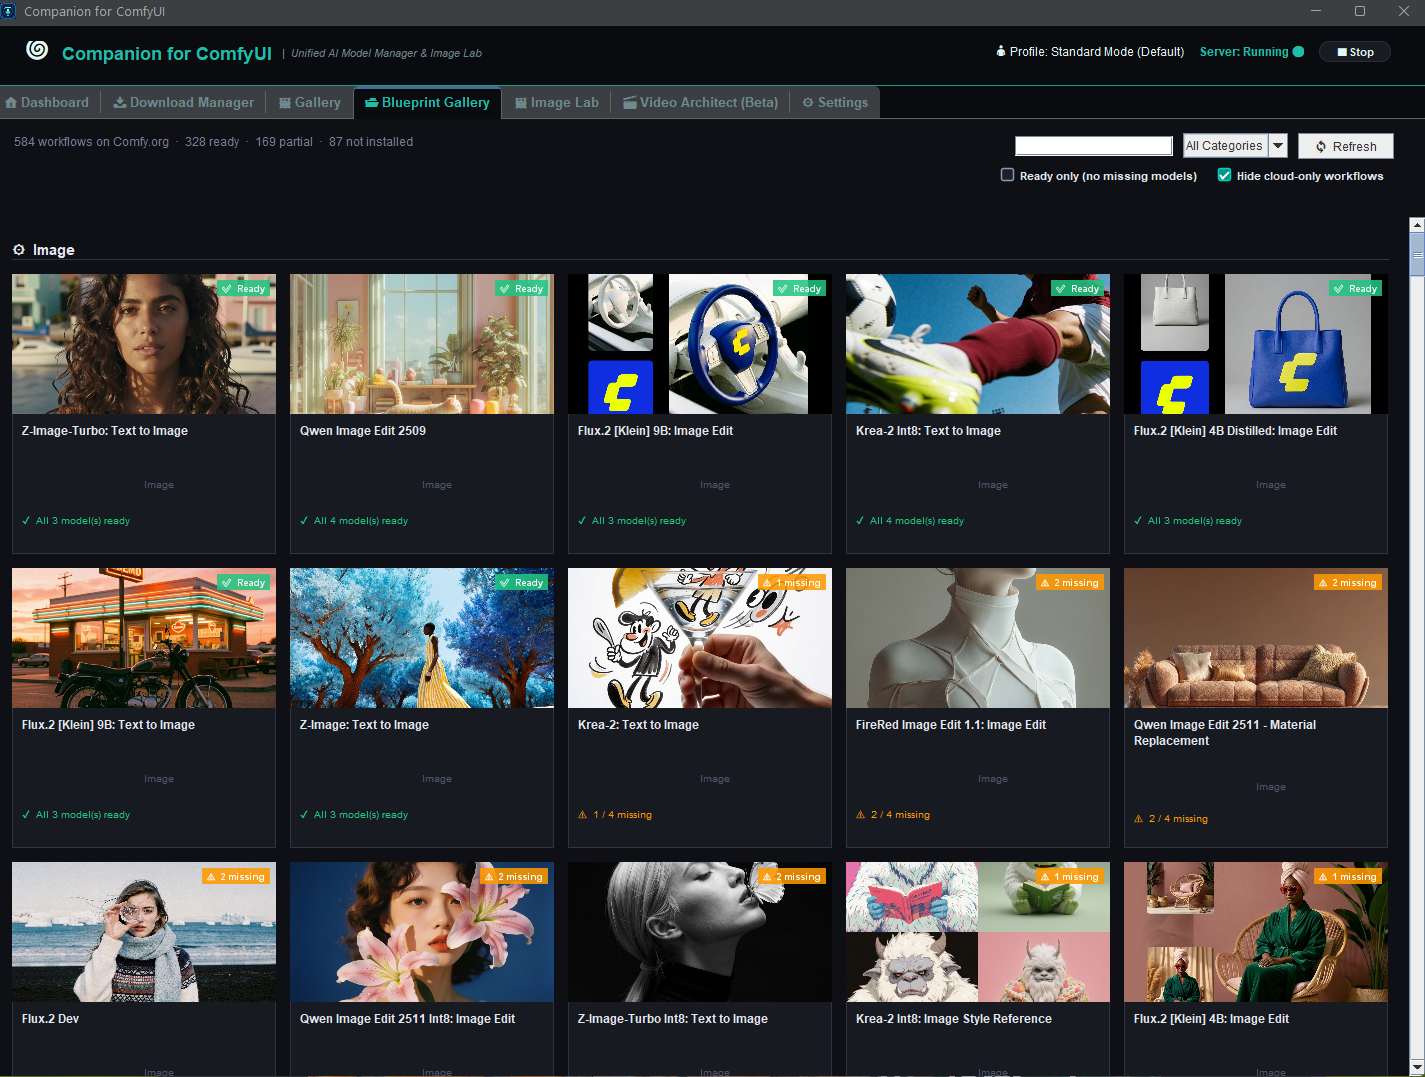This screenshot has height=1077, width=1425.
Task: Click the Ready badge on Flux.2 [Klein] 9B: Text to Image
Action: (243, 582)
